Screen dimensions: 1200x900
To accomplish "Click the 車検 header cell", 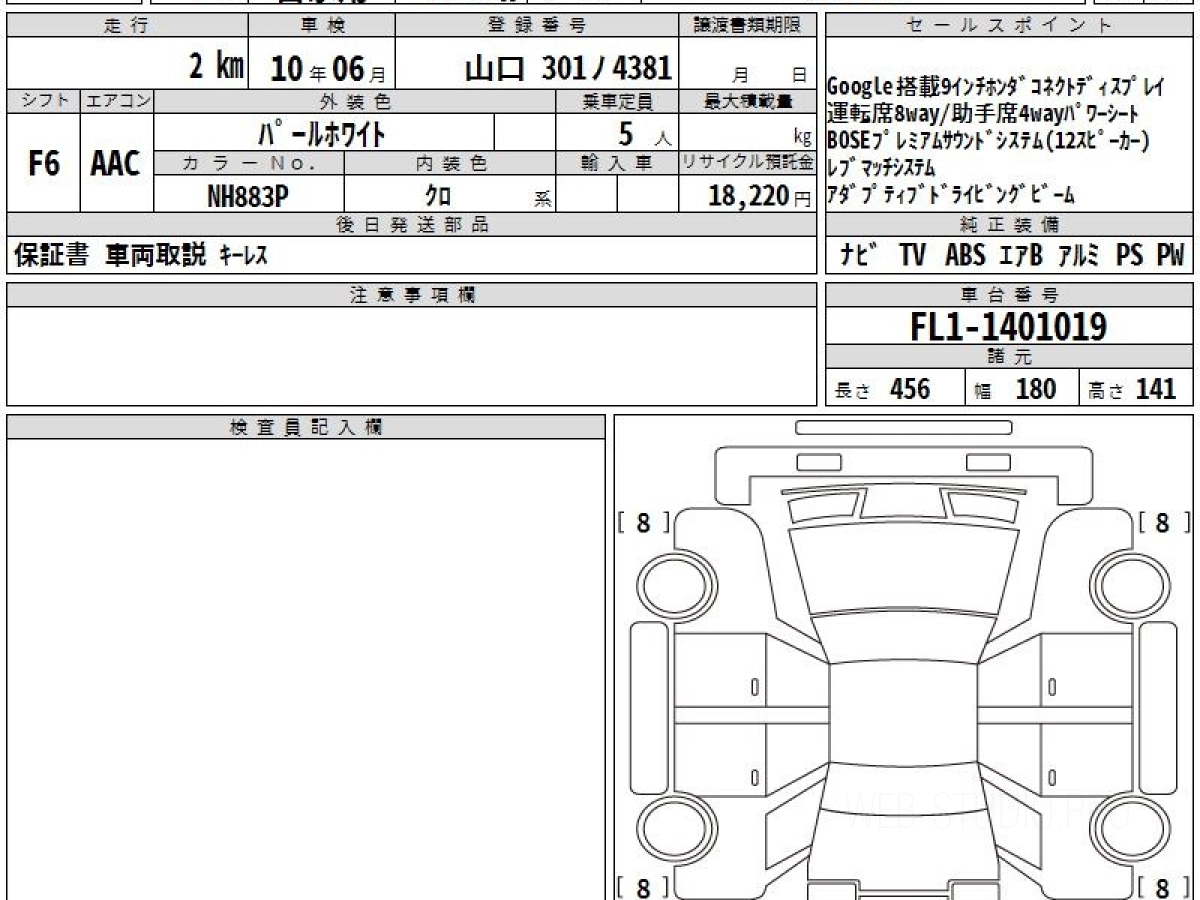I will (x=322, y=26).
